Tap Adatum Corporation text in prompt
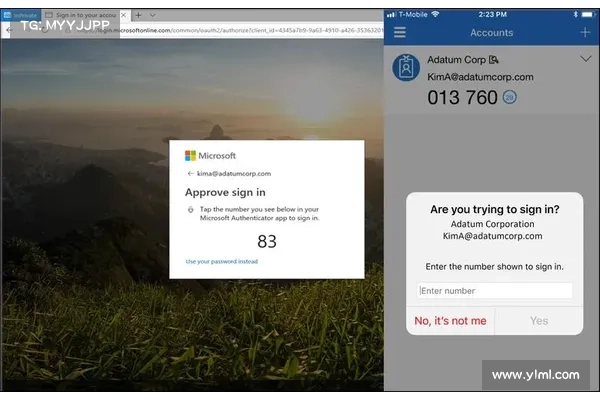This screenshot has height=400, width=600. point(492,224)
